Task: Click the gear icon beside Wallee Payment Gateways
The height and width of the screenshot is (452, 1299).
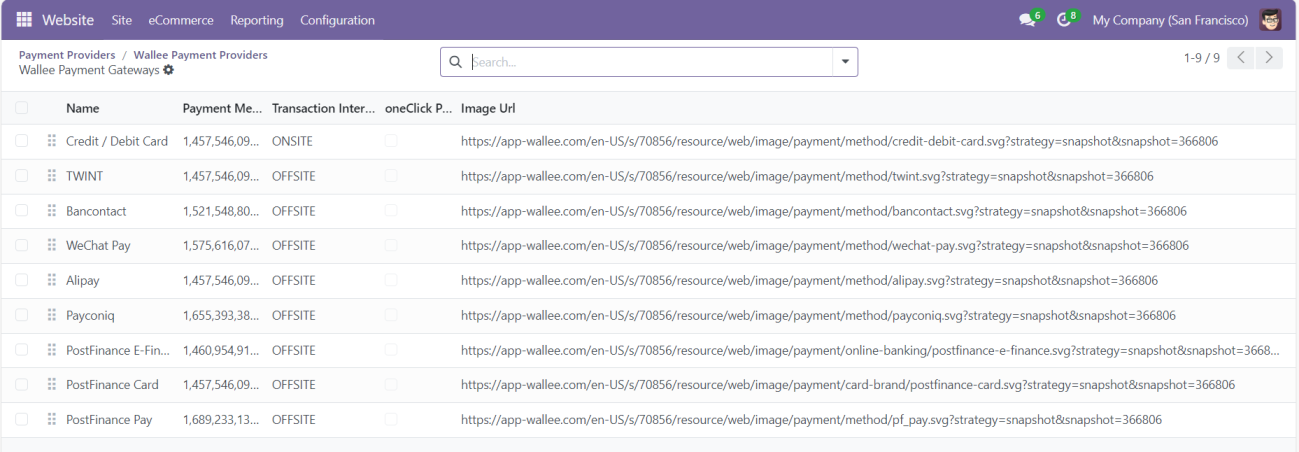Action: (168, 70)
